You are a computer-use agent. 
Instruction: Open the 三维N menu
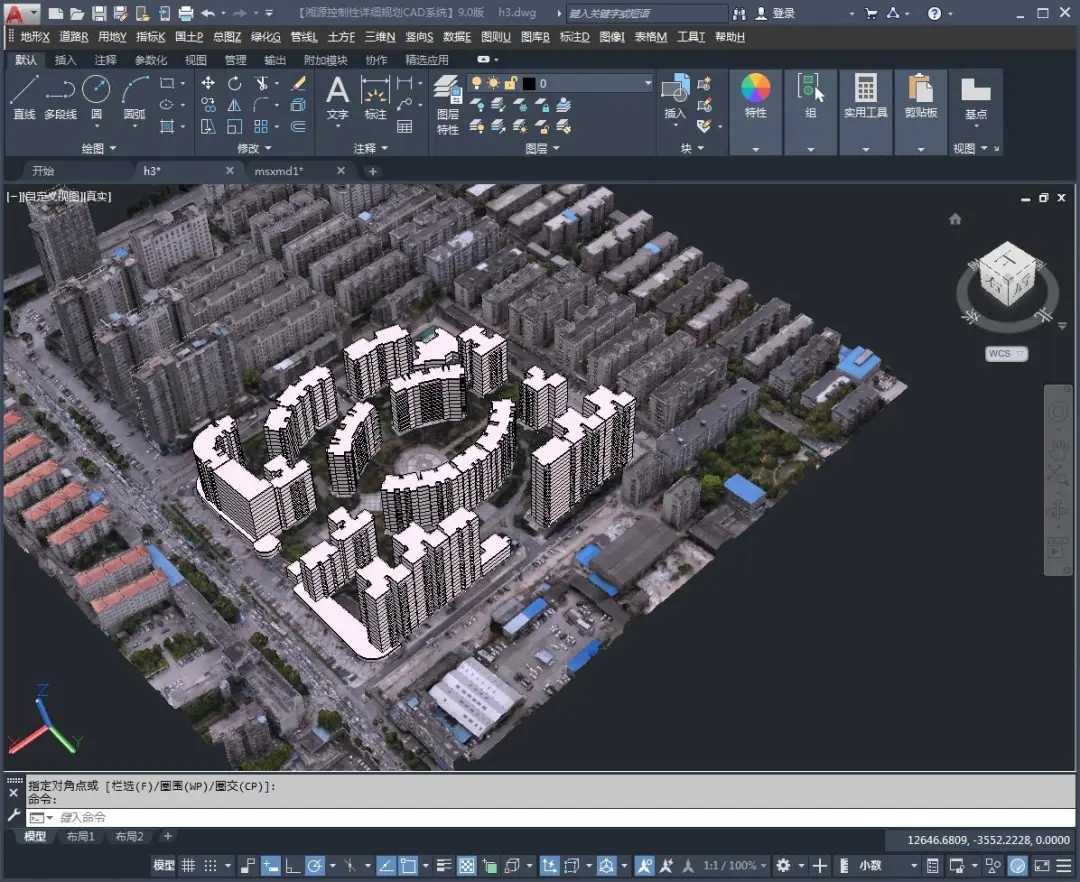point(380,36)
